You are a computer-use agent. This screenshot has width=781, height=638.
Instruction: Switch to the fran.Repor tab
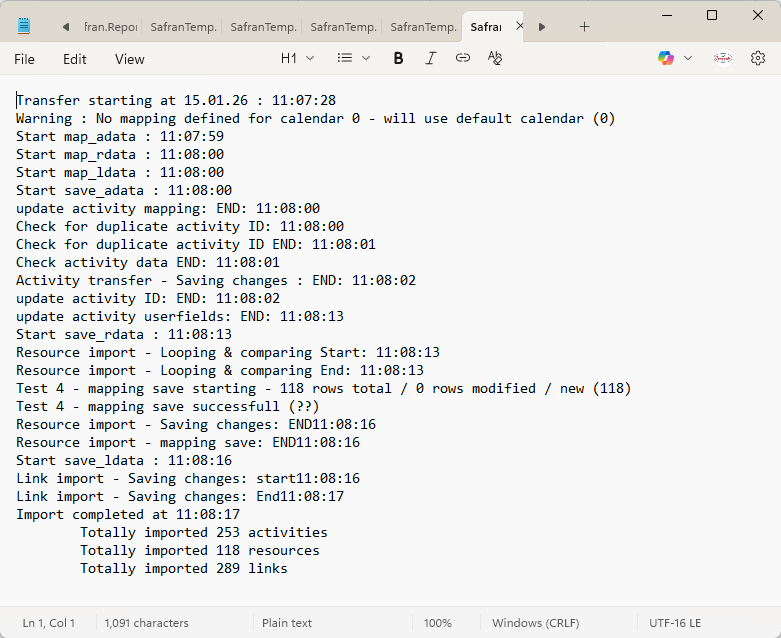(x=110, y=26)
